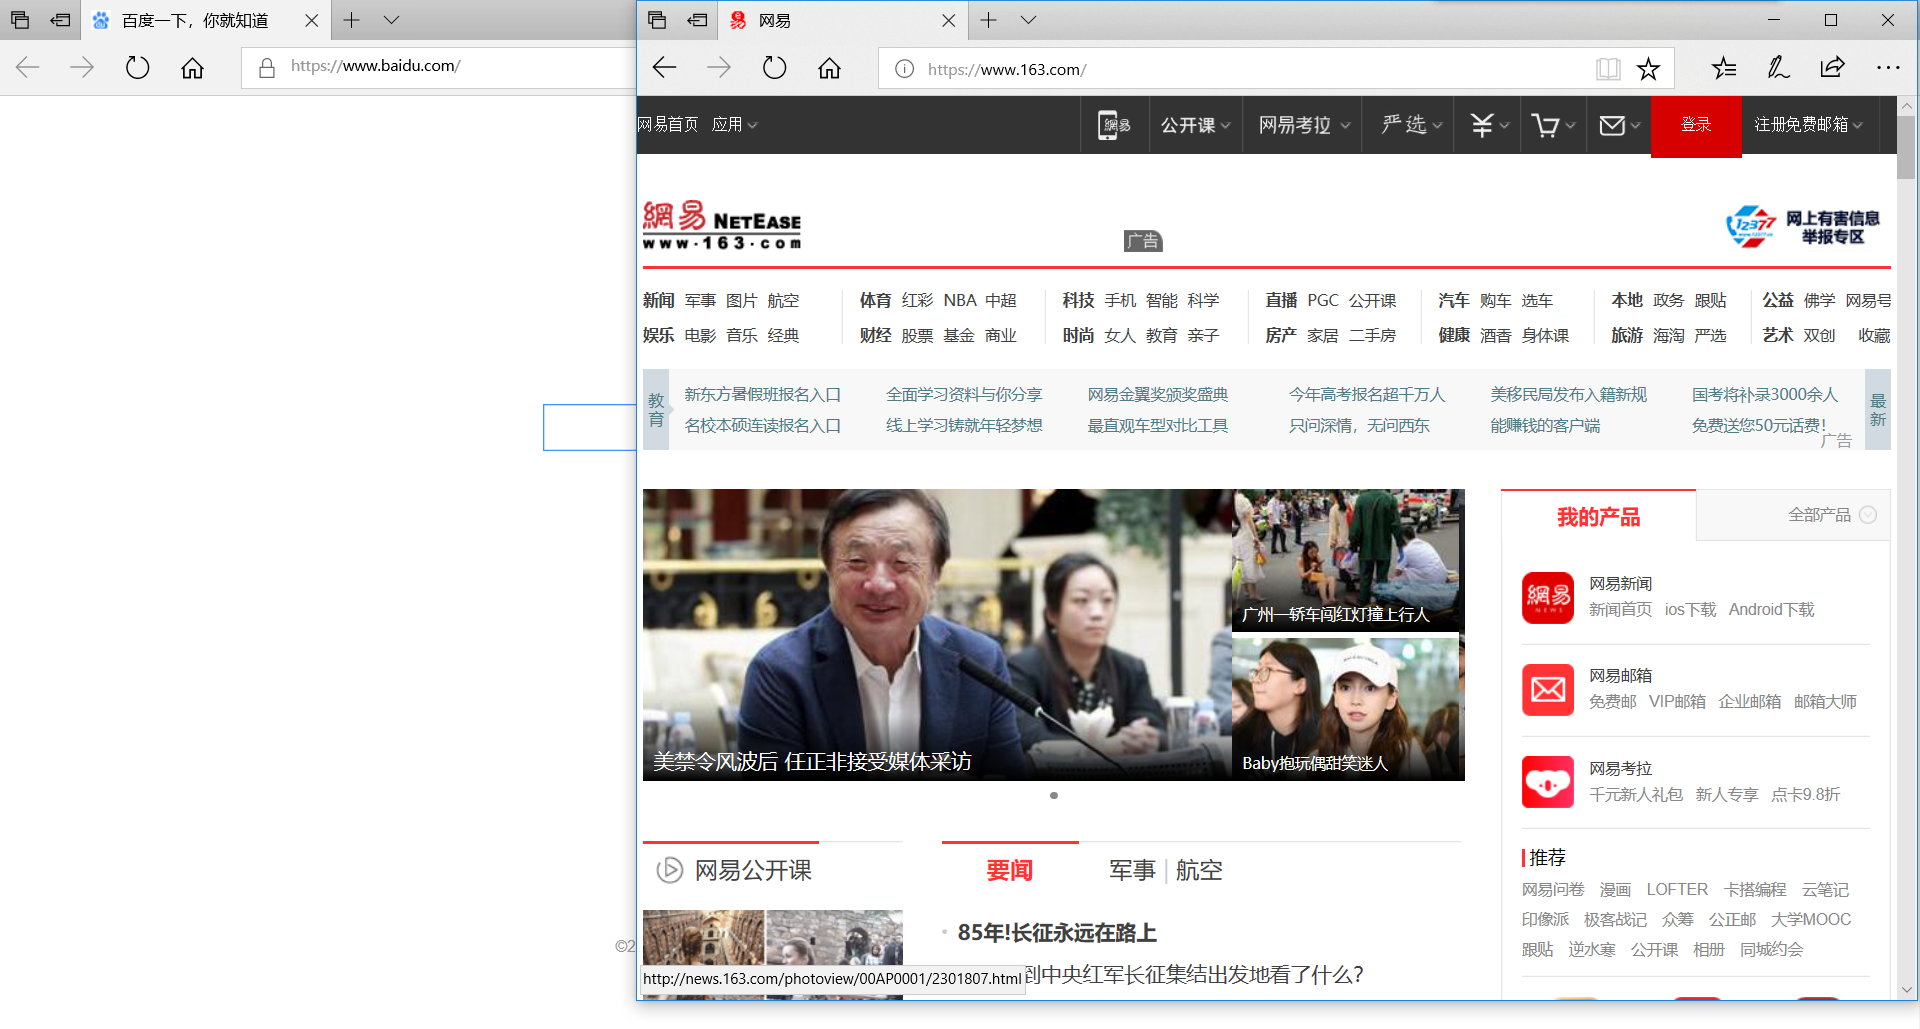Open new tab in 163 window
Screen dimensions: 1920x1029
[x=988, y=20]
